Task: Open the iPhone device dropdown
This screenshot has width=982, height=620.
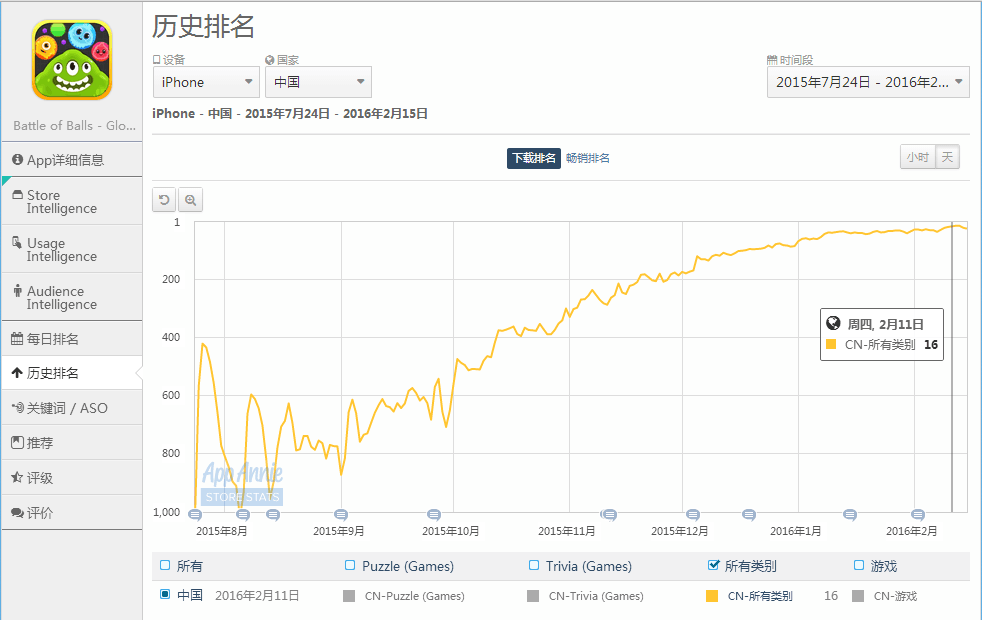Action: tap(206, 82)
